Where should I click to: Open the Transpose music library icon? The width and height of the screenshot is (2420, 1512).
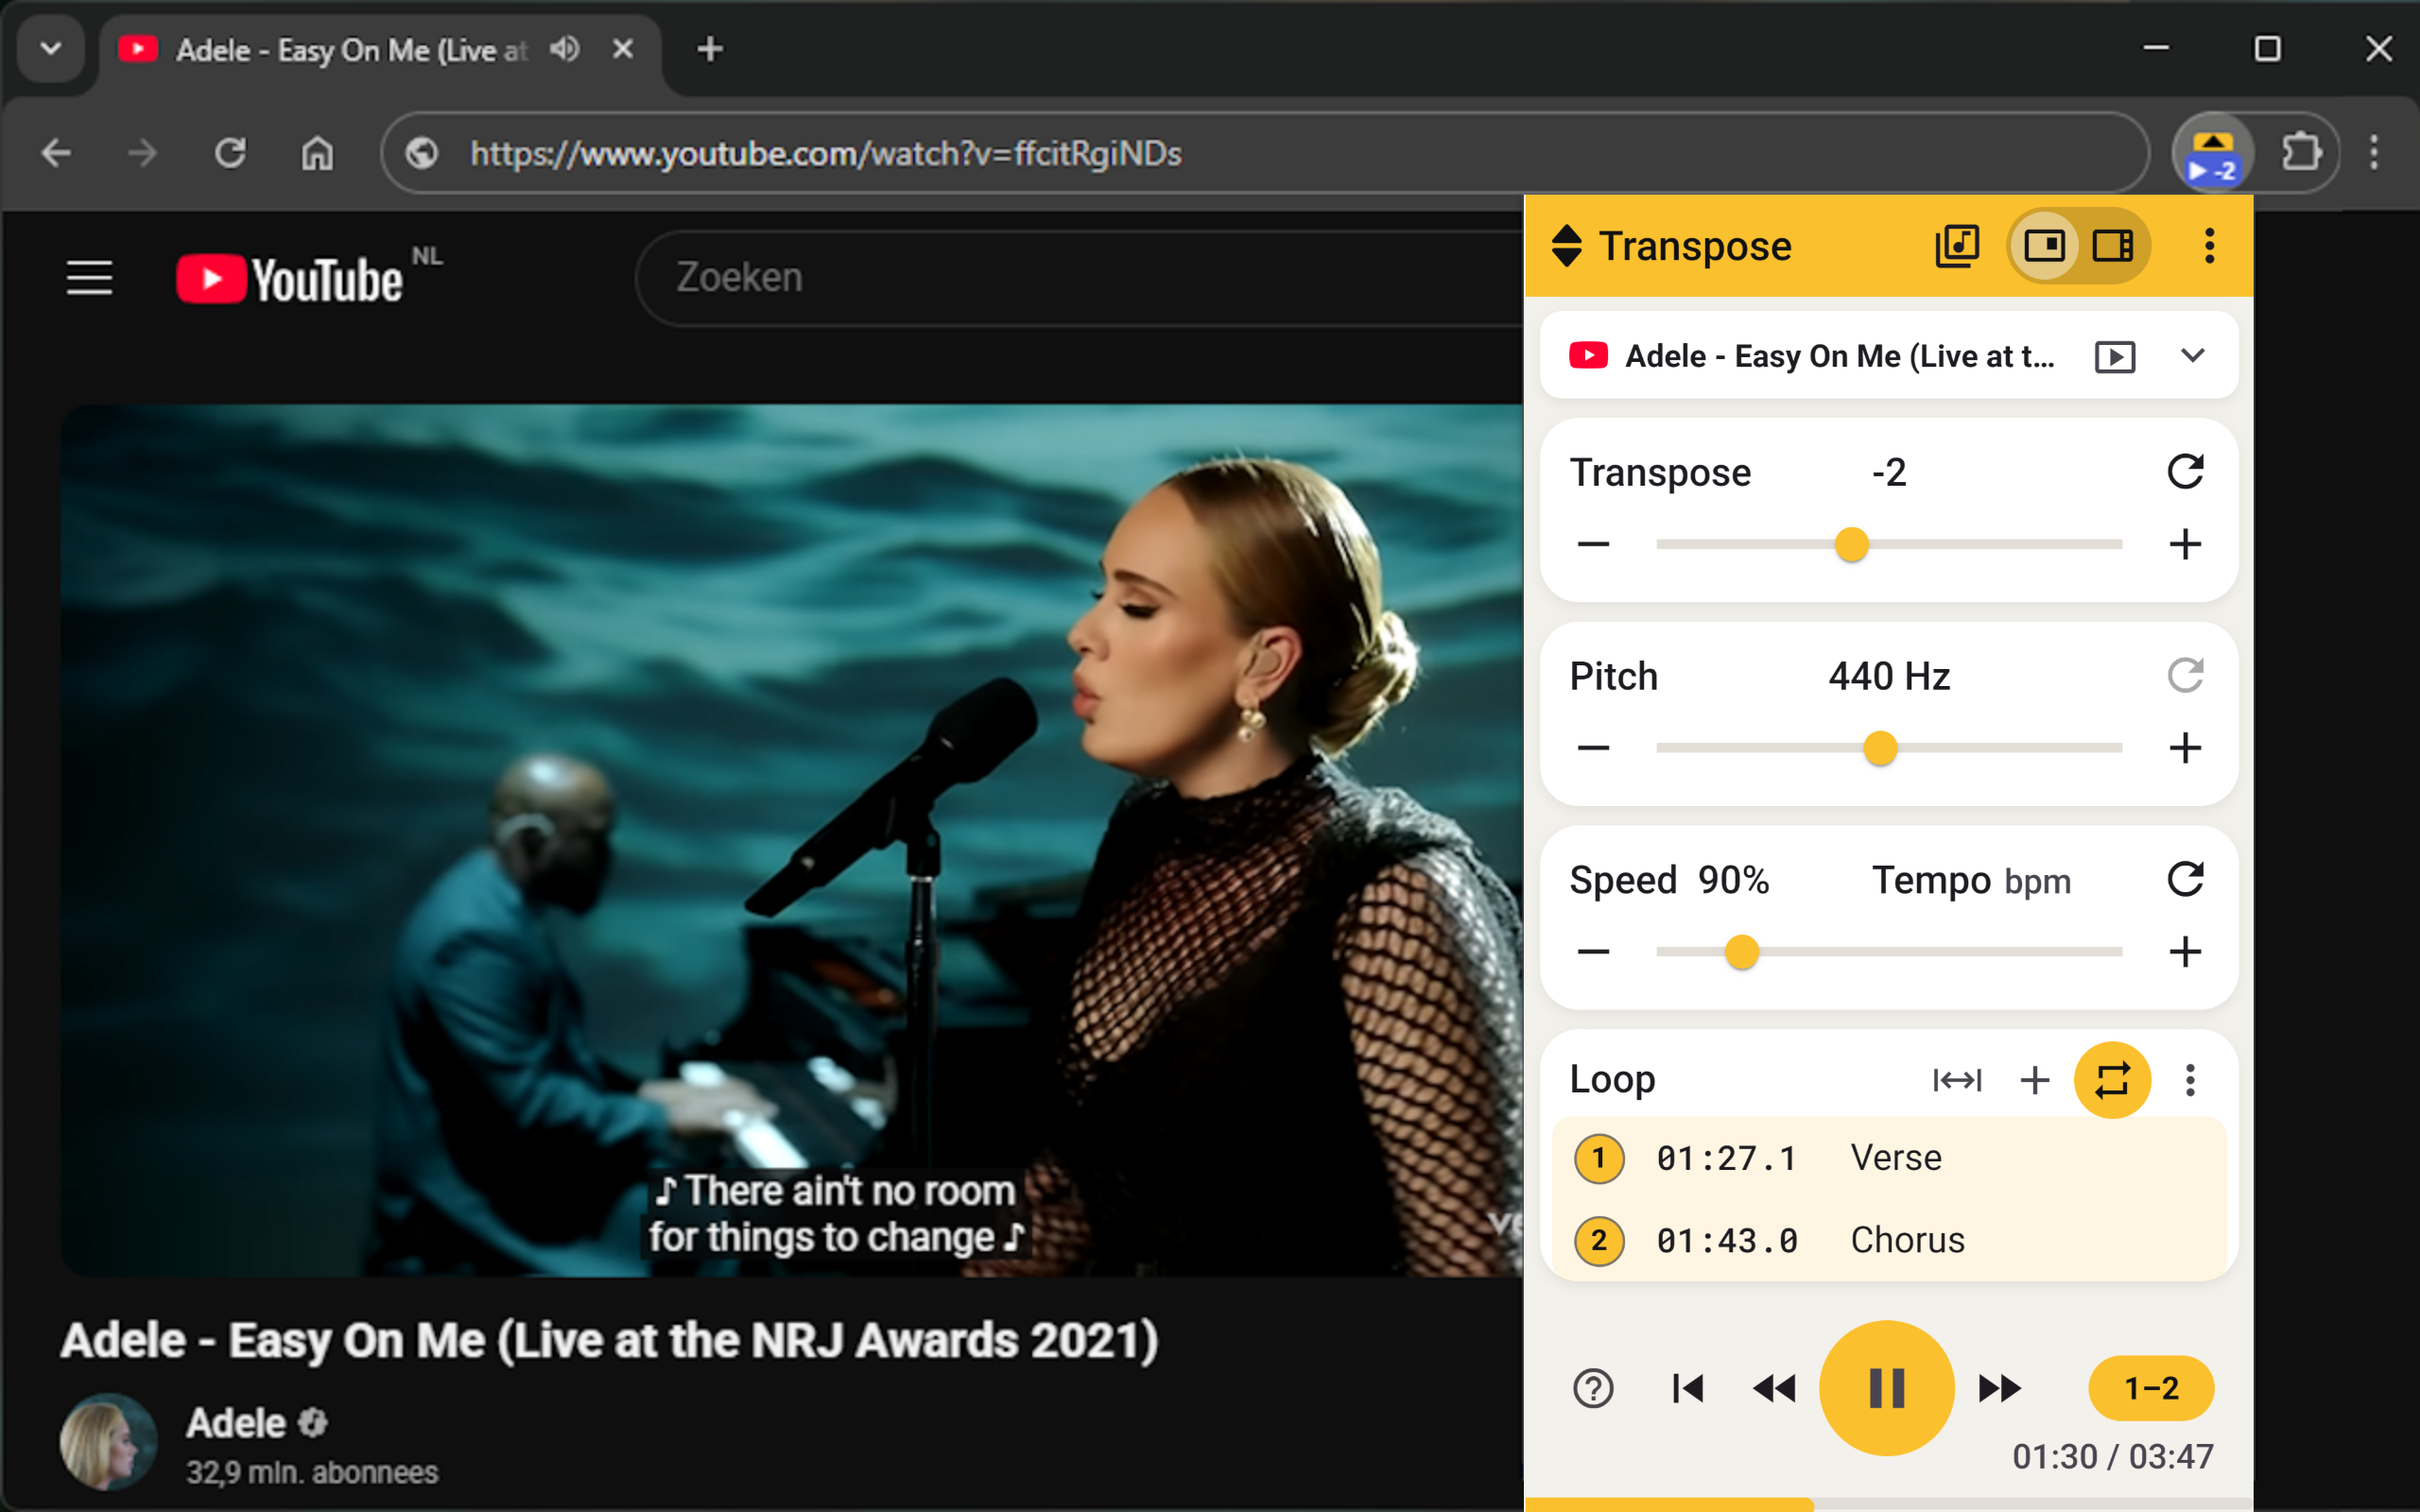pos(1957,246)
